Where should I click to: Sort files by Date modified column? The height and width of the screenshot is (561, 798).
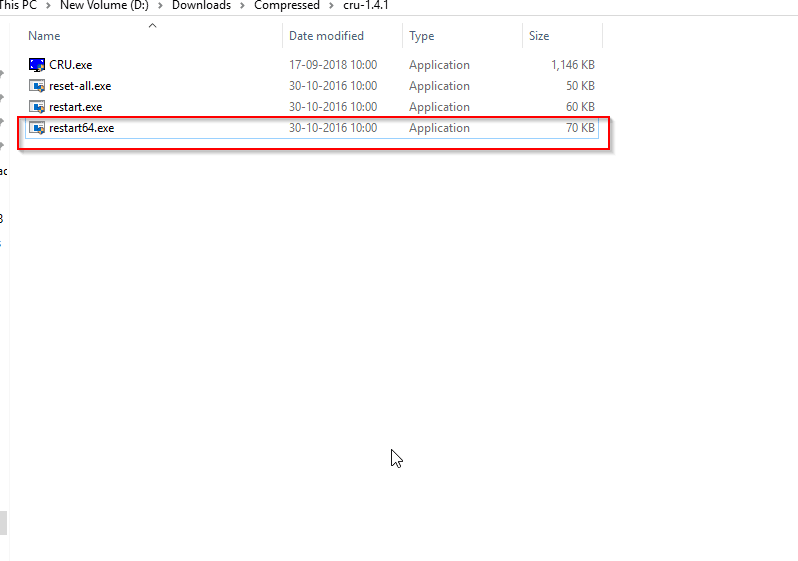[x=326, y=36]
